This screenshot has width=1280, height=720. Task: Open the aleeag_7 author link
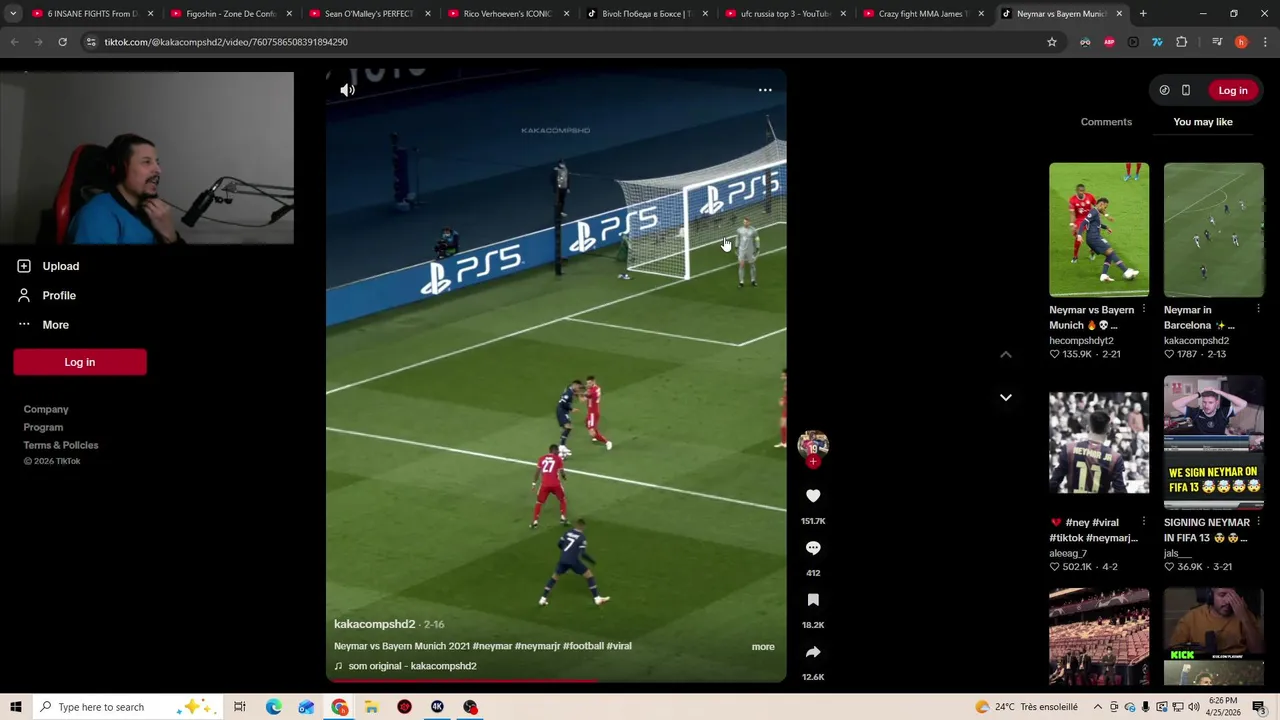click(x=1066, y=553)
